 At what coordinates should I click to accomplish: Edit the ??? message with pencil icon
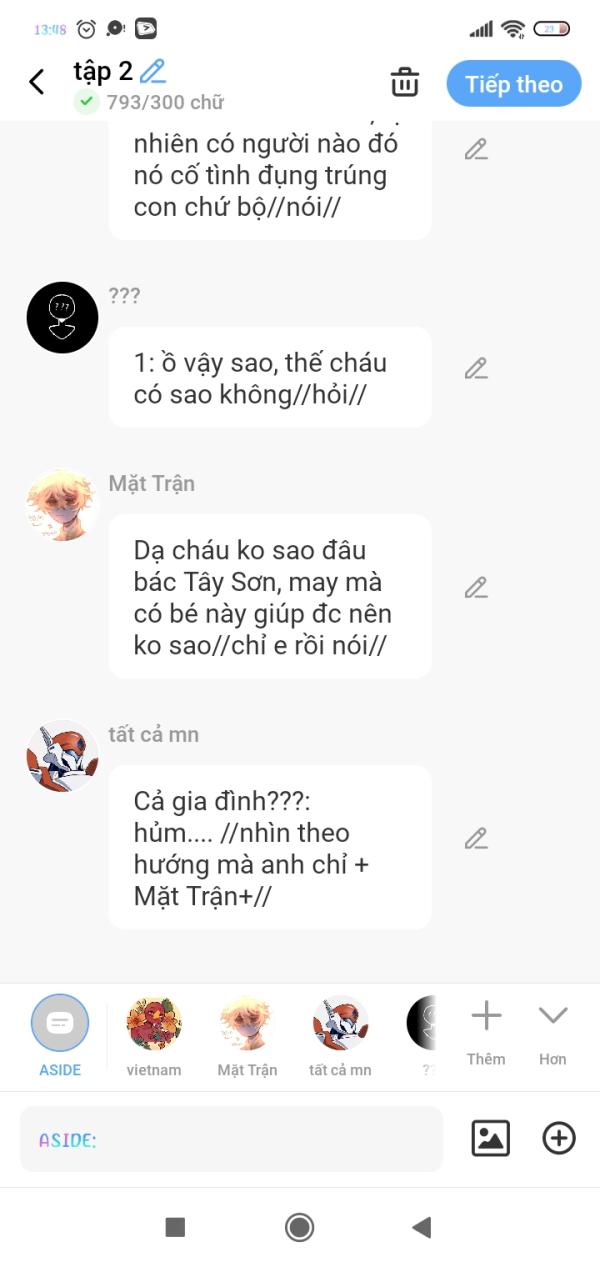click(476, 368)
